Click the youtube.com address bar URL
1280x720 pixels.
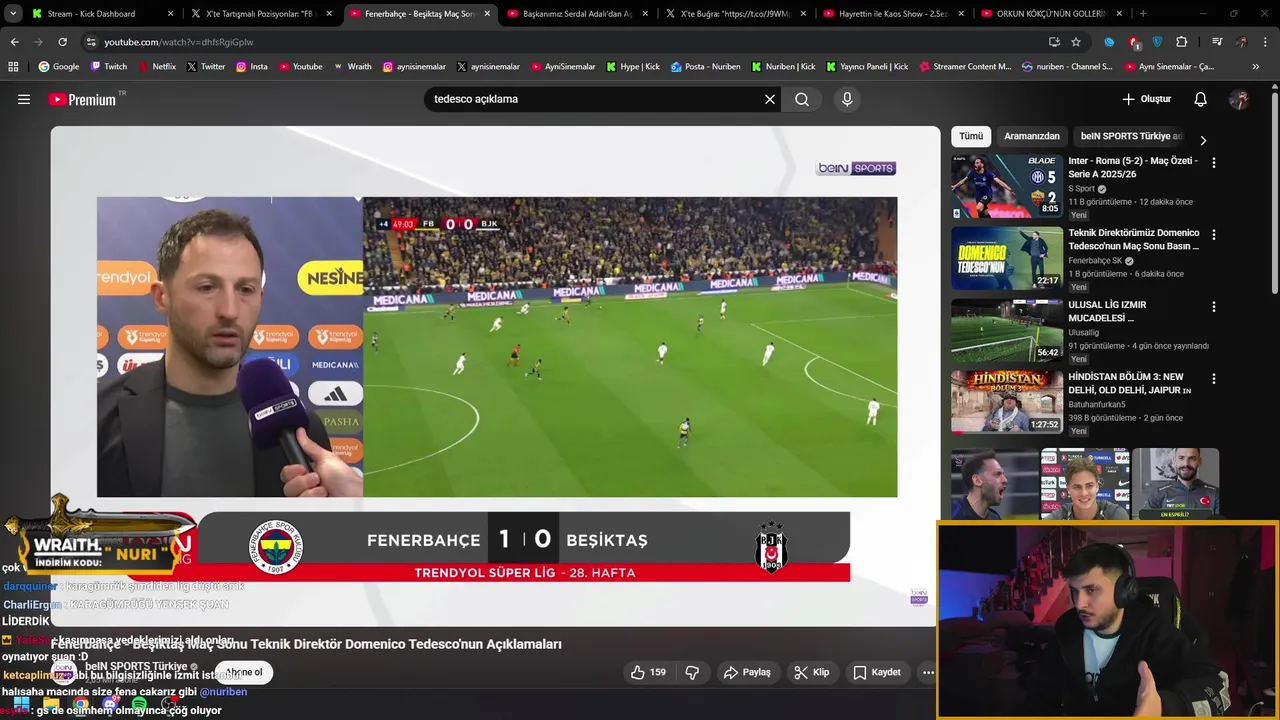coord(179,42)
